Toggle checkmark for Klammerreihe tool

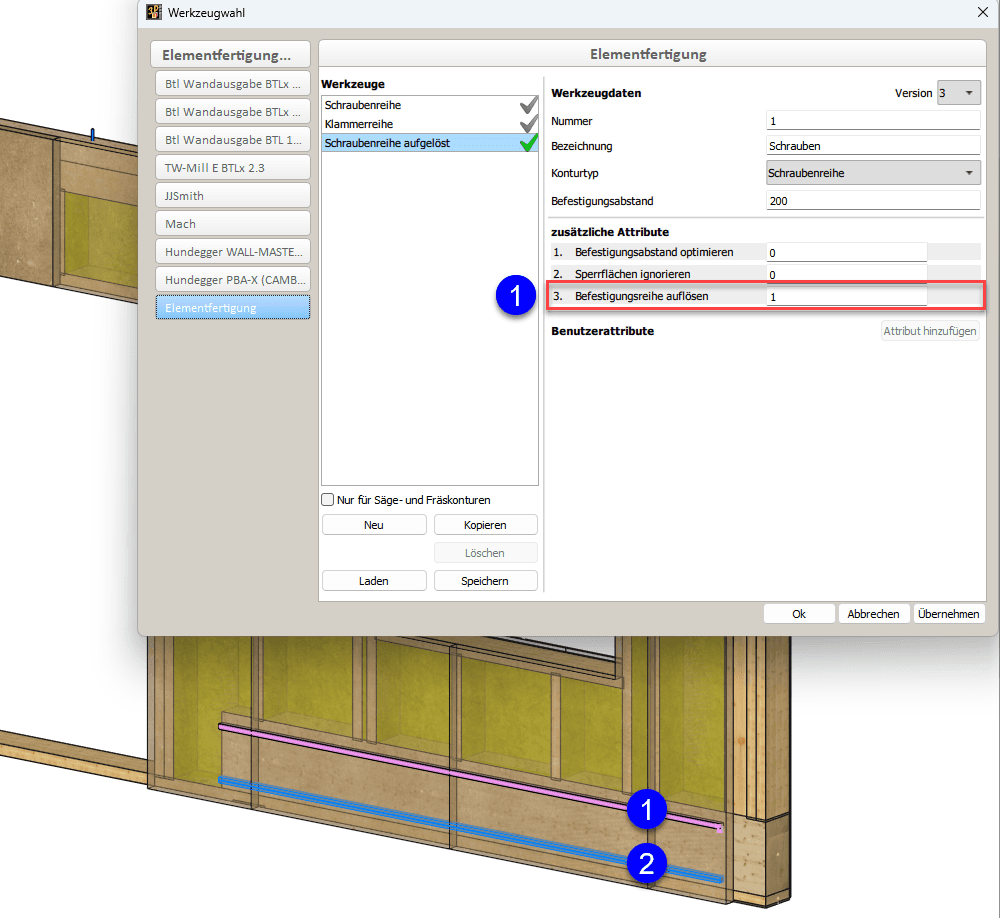[x=528, y=124]
